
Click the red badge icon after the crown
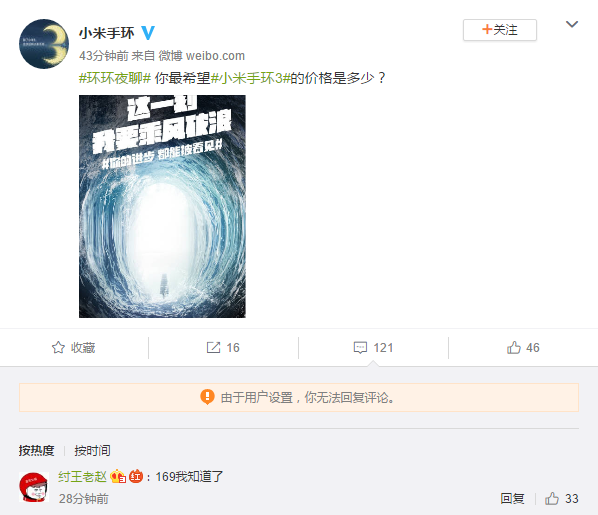click(136, 476)
